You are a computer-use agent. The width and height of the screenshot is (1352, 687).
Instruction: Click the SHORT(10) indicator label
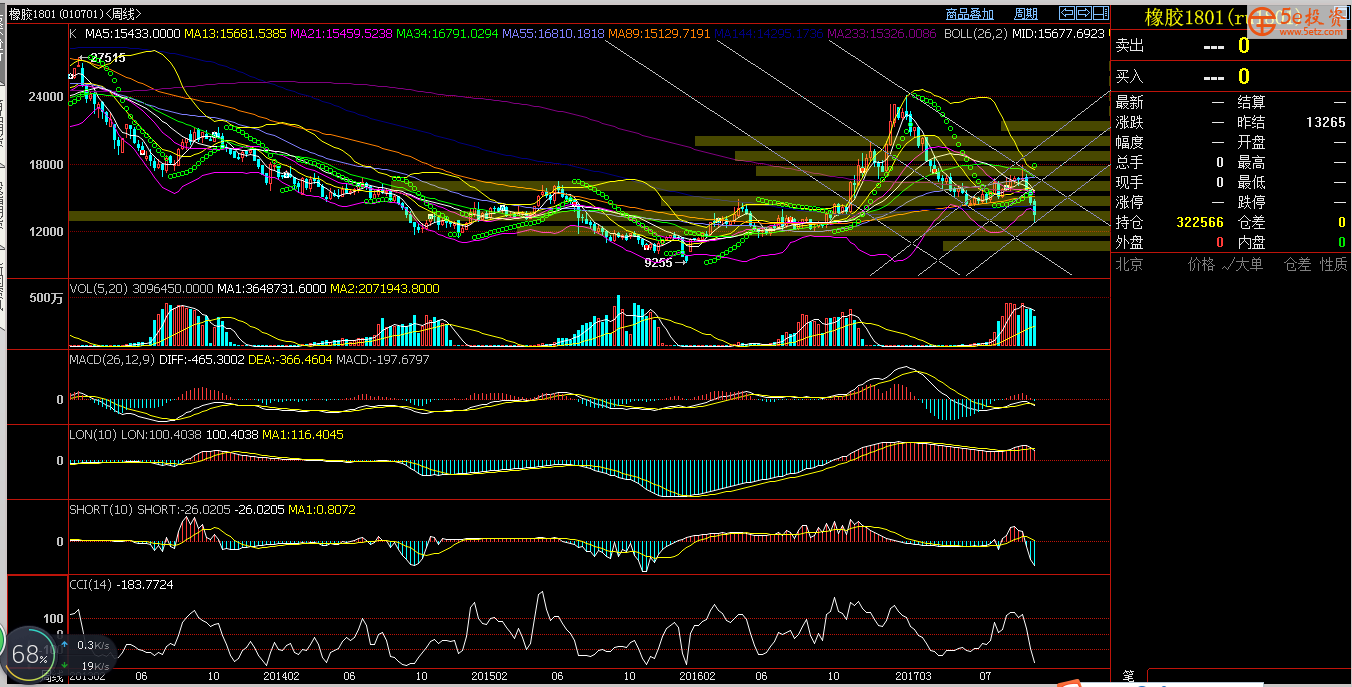[x=101, y=510]
